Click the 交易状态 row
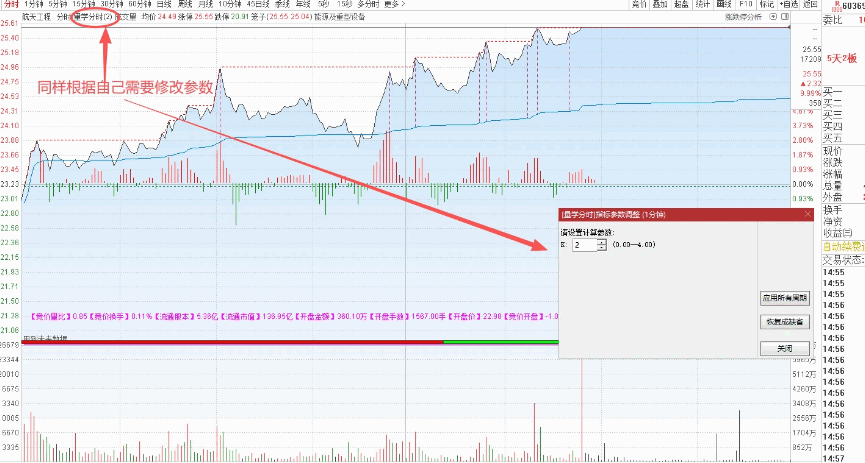 (843, 260)
